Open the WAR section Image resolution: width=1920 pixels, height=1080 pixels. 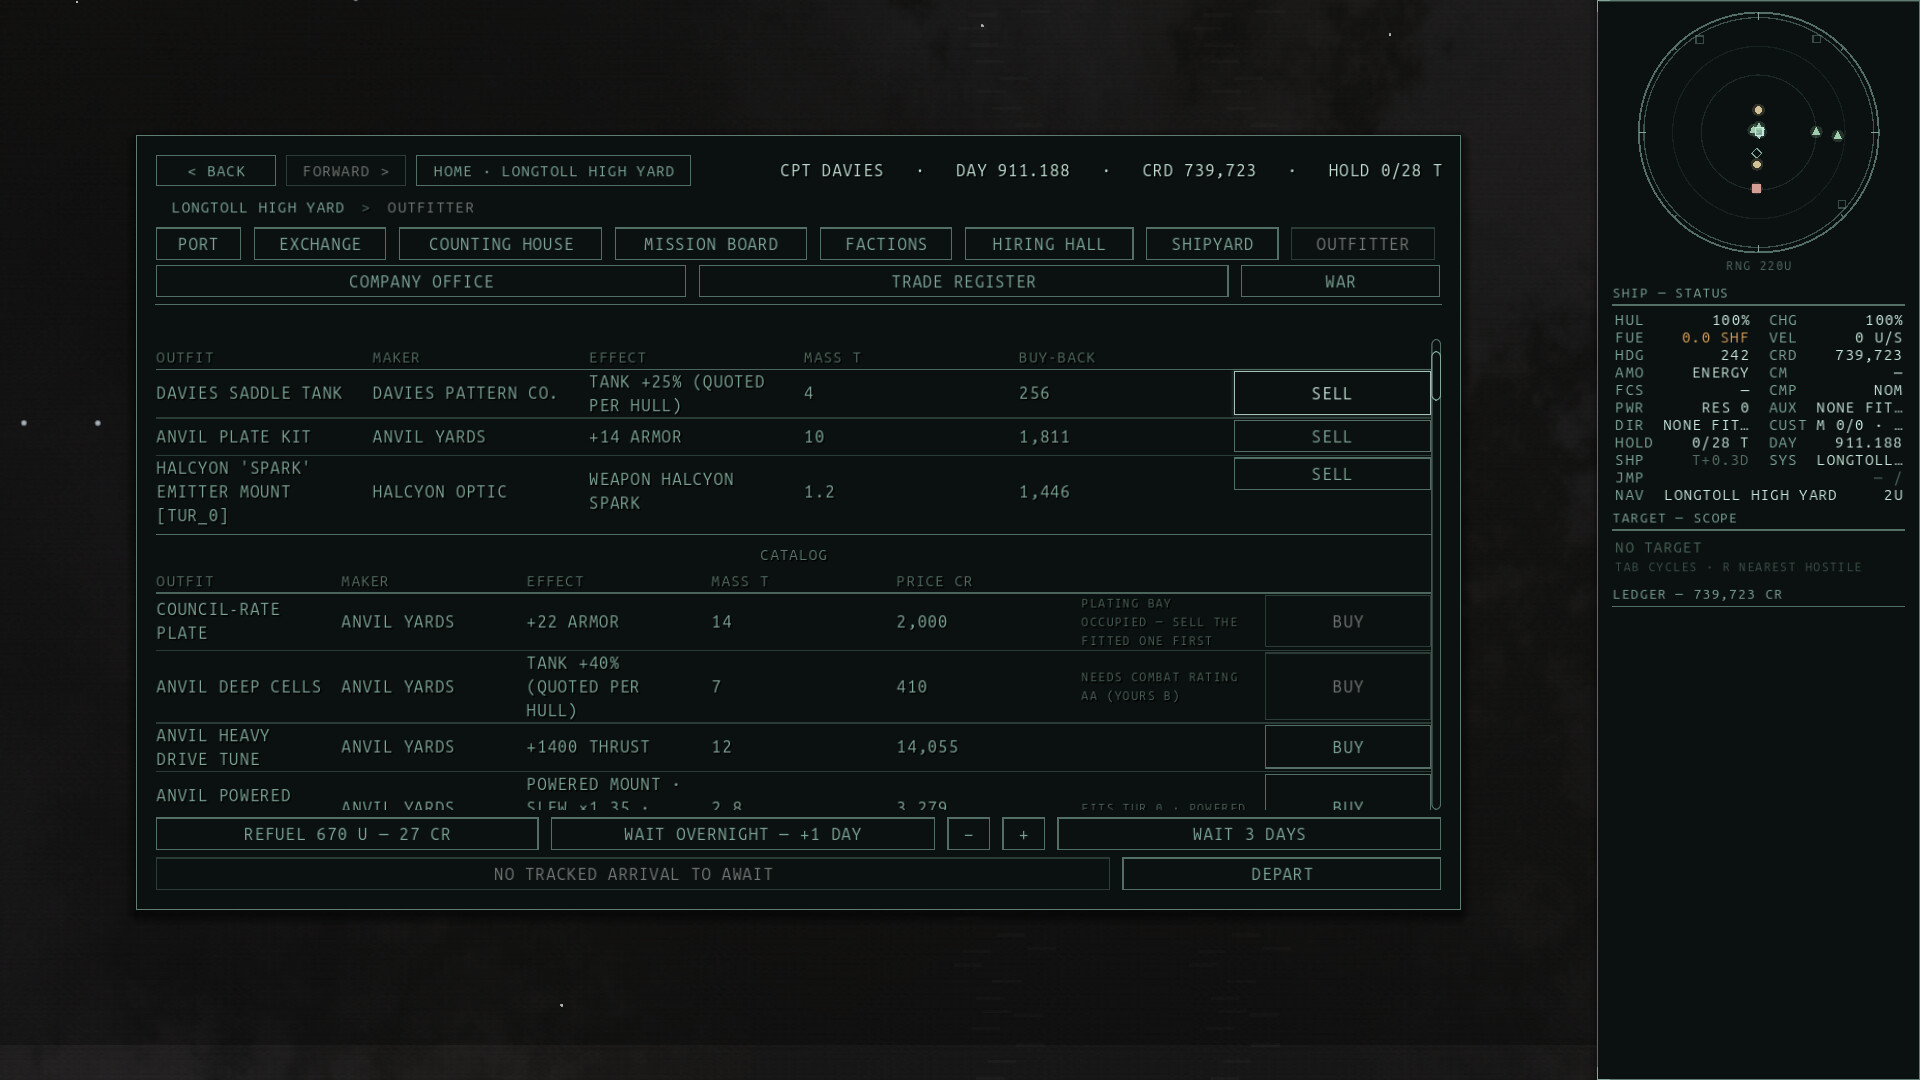pyautogui.click(x=1340, y=281)
